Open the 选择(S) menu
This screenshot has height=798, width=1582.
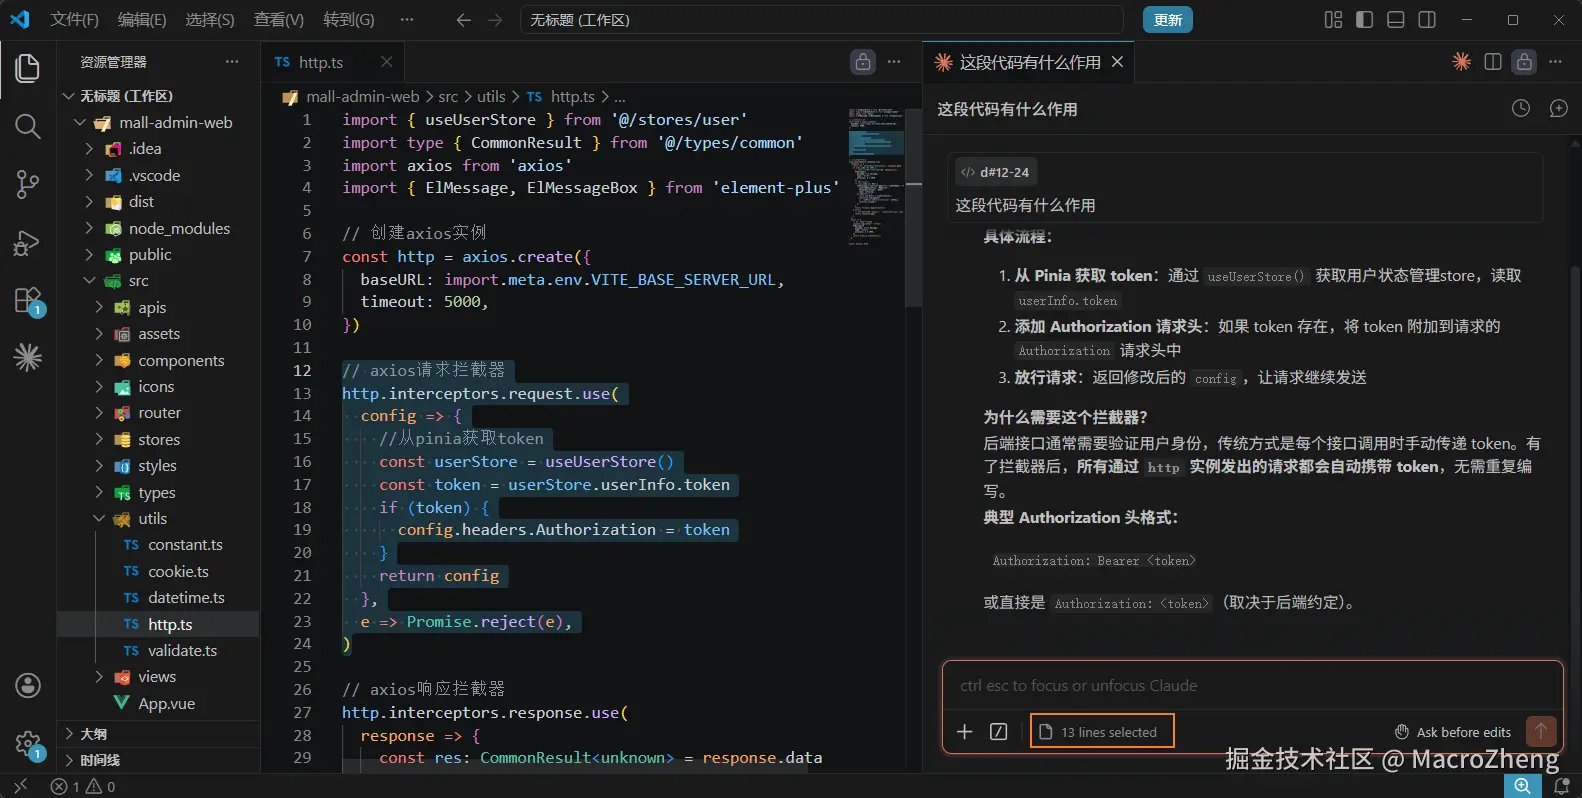pos(210,20)
